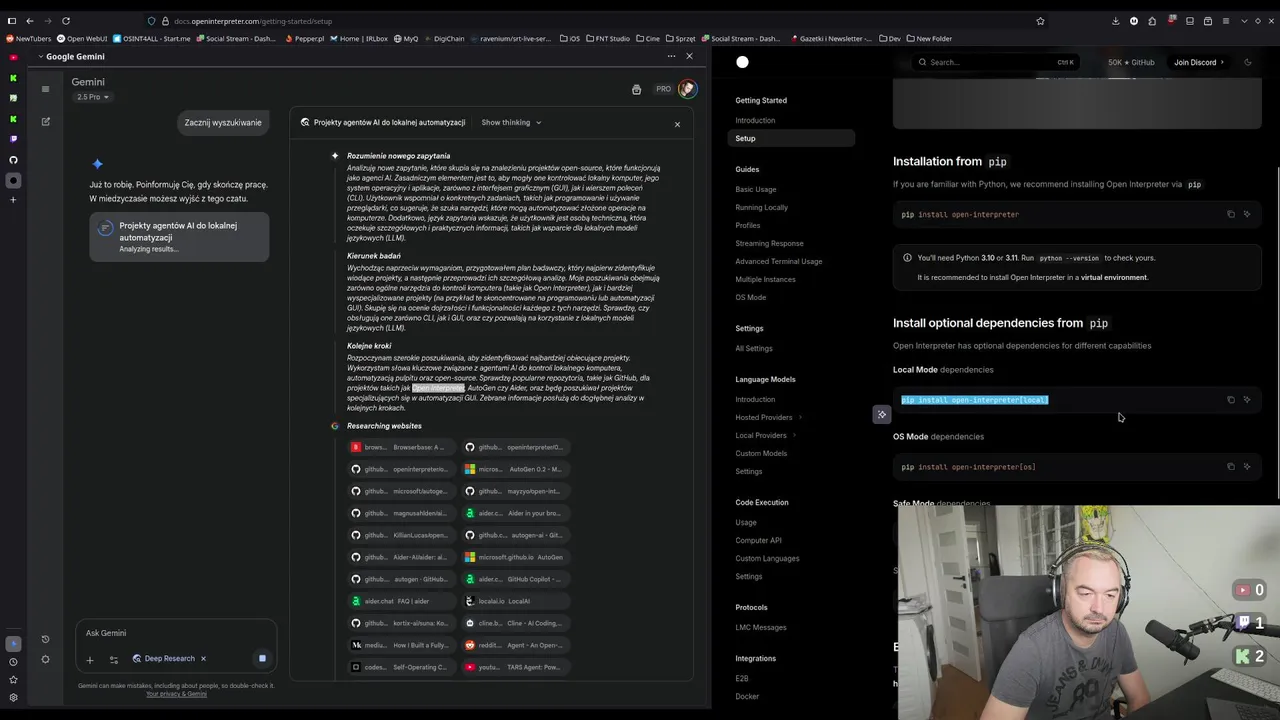Open the aider.chat FAQ source chip
Viewport: 1280px width, 720px height.
(x=401, y=601)
